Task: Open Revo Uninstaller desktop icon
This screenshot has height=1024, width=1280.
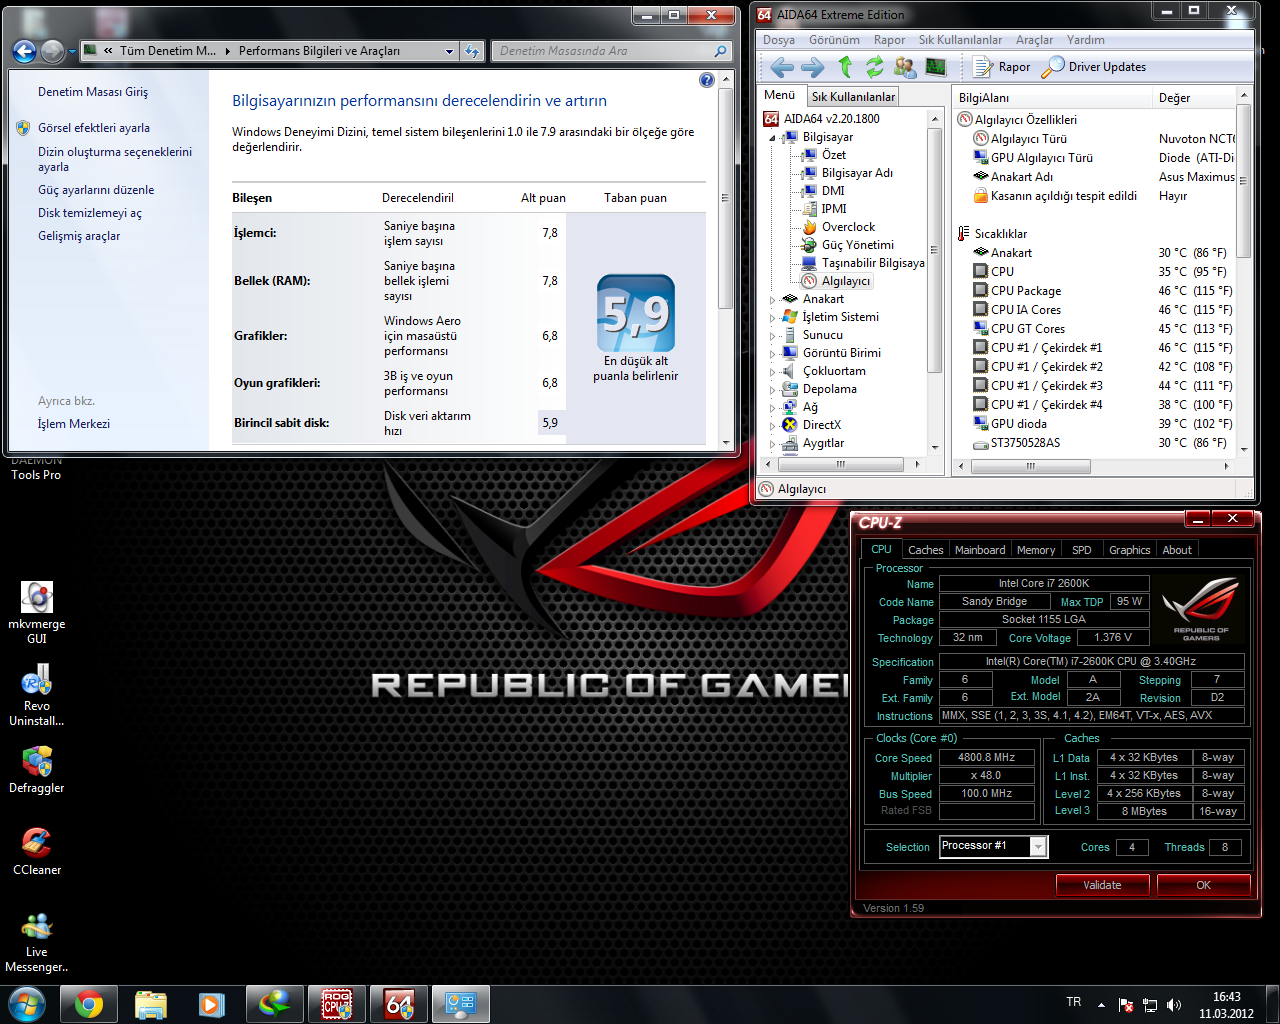Action: [x=37, y=694]
